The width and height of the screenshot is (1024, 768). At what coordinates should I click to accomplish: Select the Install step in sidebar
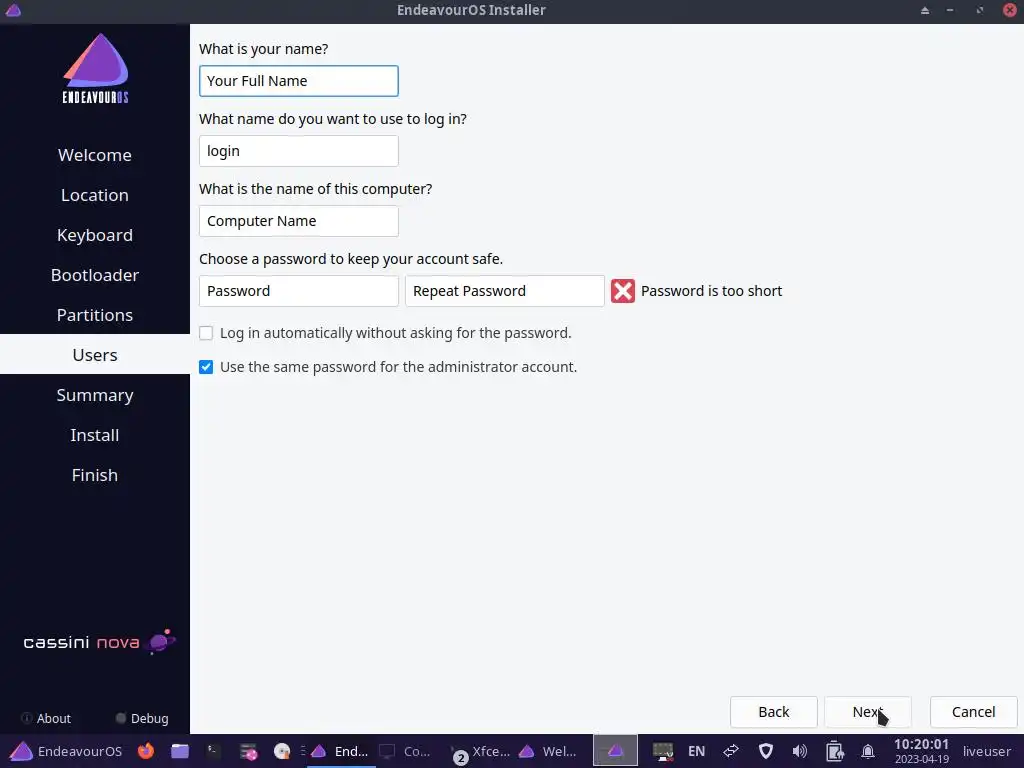(95, 435)
